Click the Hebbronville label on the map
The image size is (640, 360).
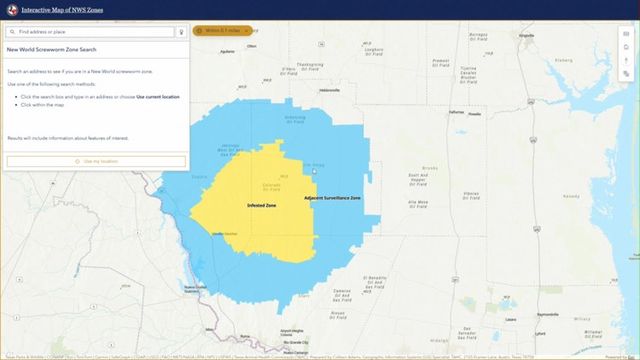coord(329,90)
